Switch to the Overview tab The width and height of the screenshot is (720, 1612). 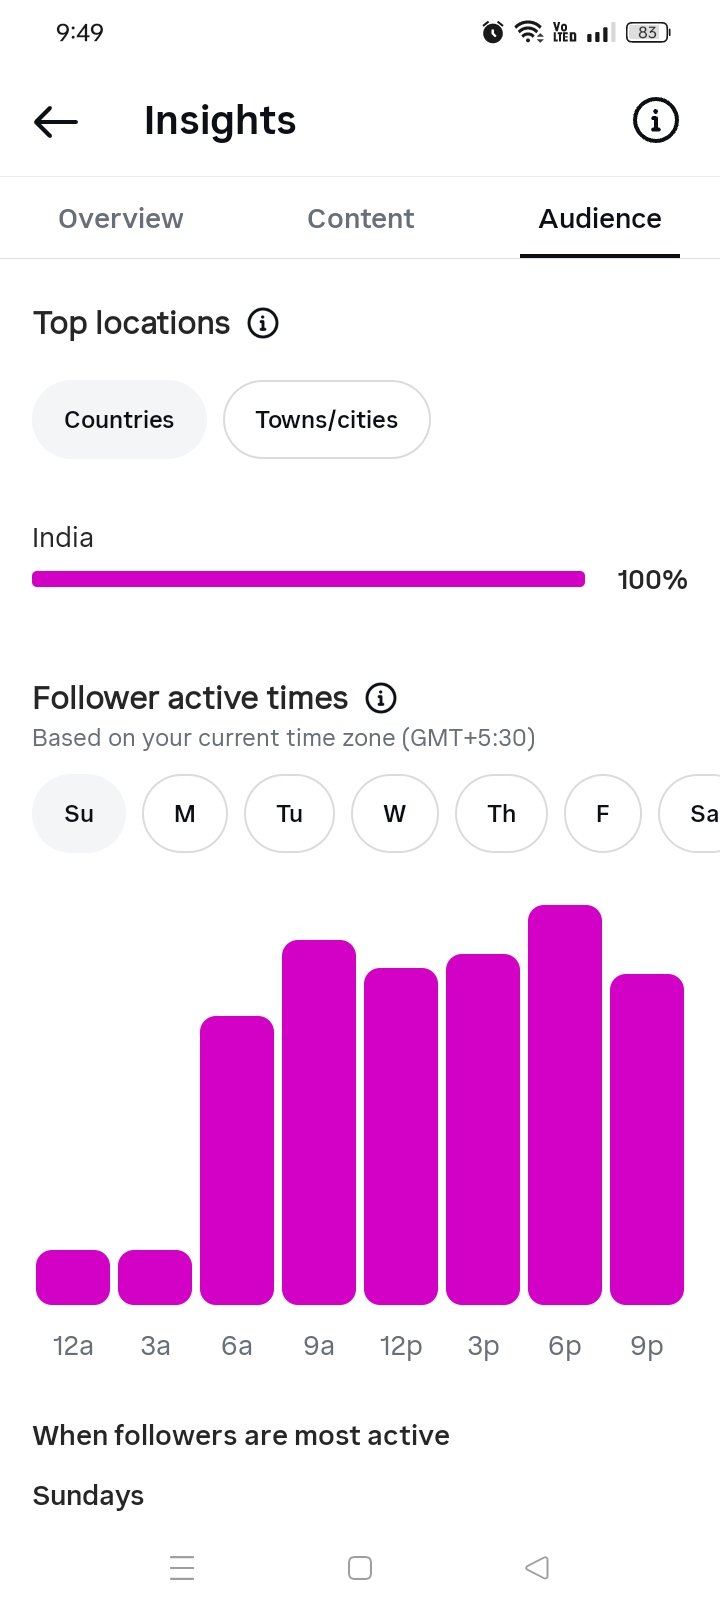(x=121, y=218)
